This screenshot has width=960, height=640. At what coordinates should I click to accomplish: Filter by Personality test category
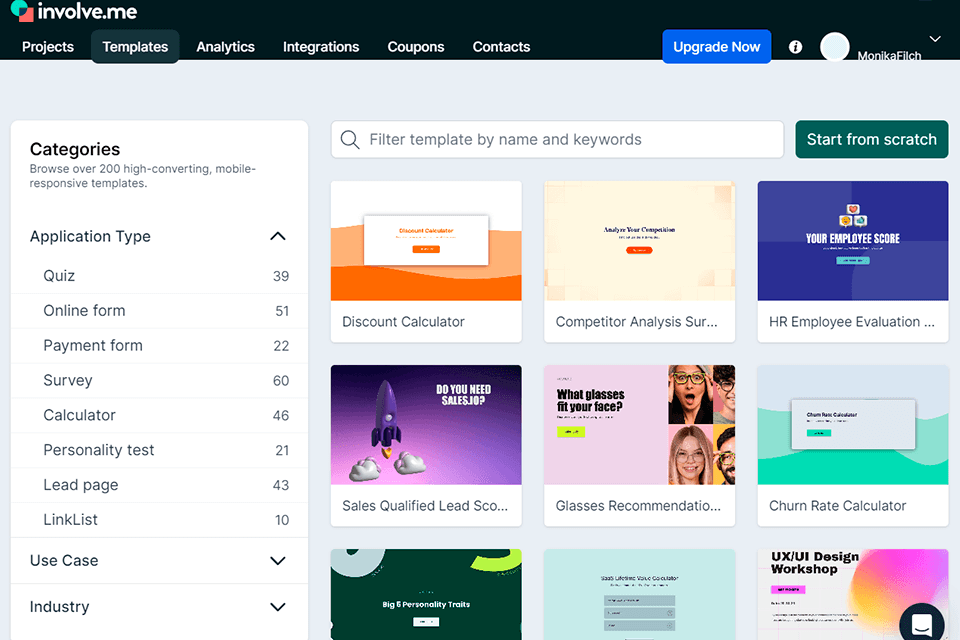(159, 451)
